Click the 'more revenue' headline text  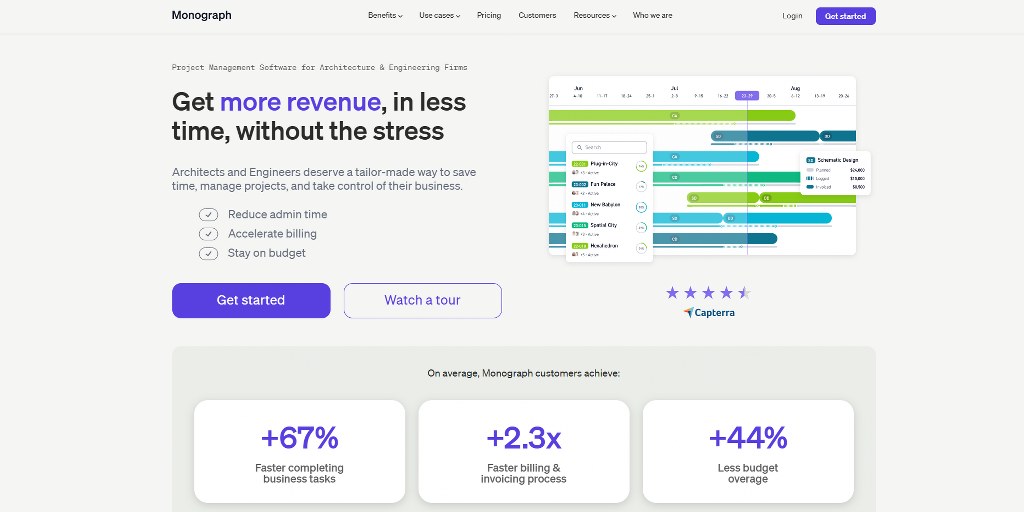coord(300,103)
